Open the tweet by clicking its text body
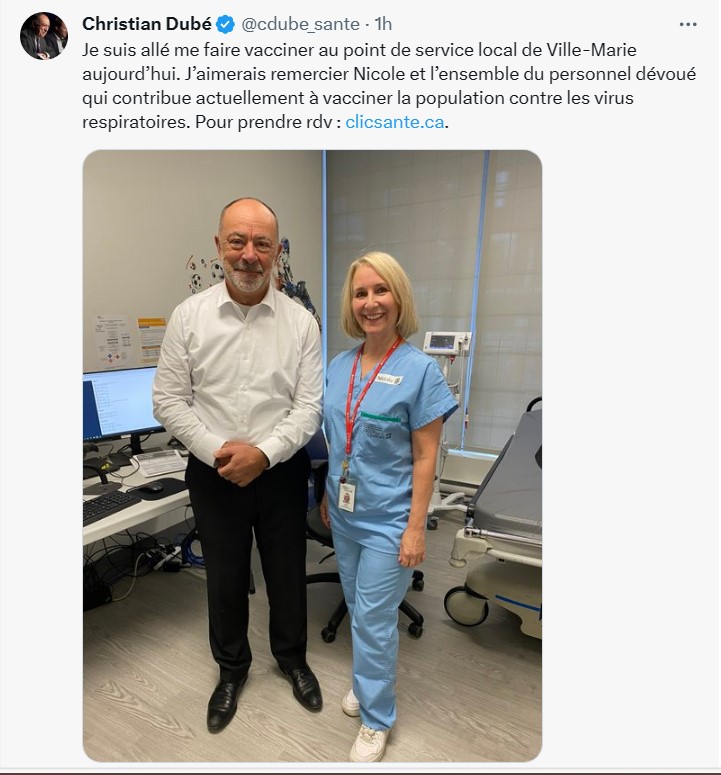Screen dimensions: 721x775 pyautogui.click(x=389, y=86)
